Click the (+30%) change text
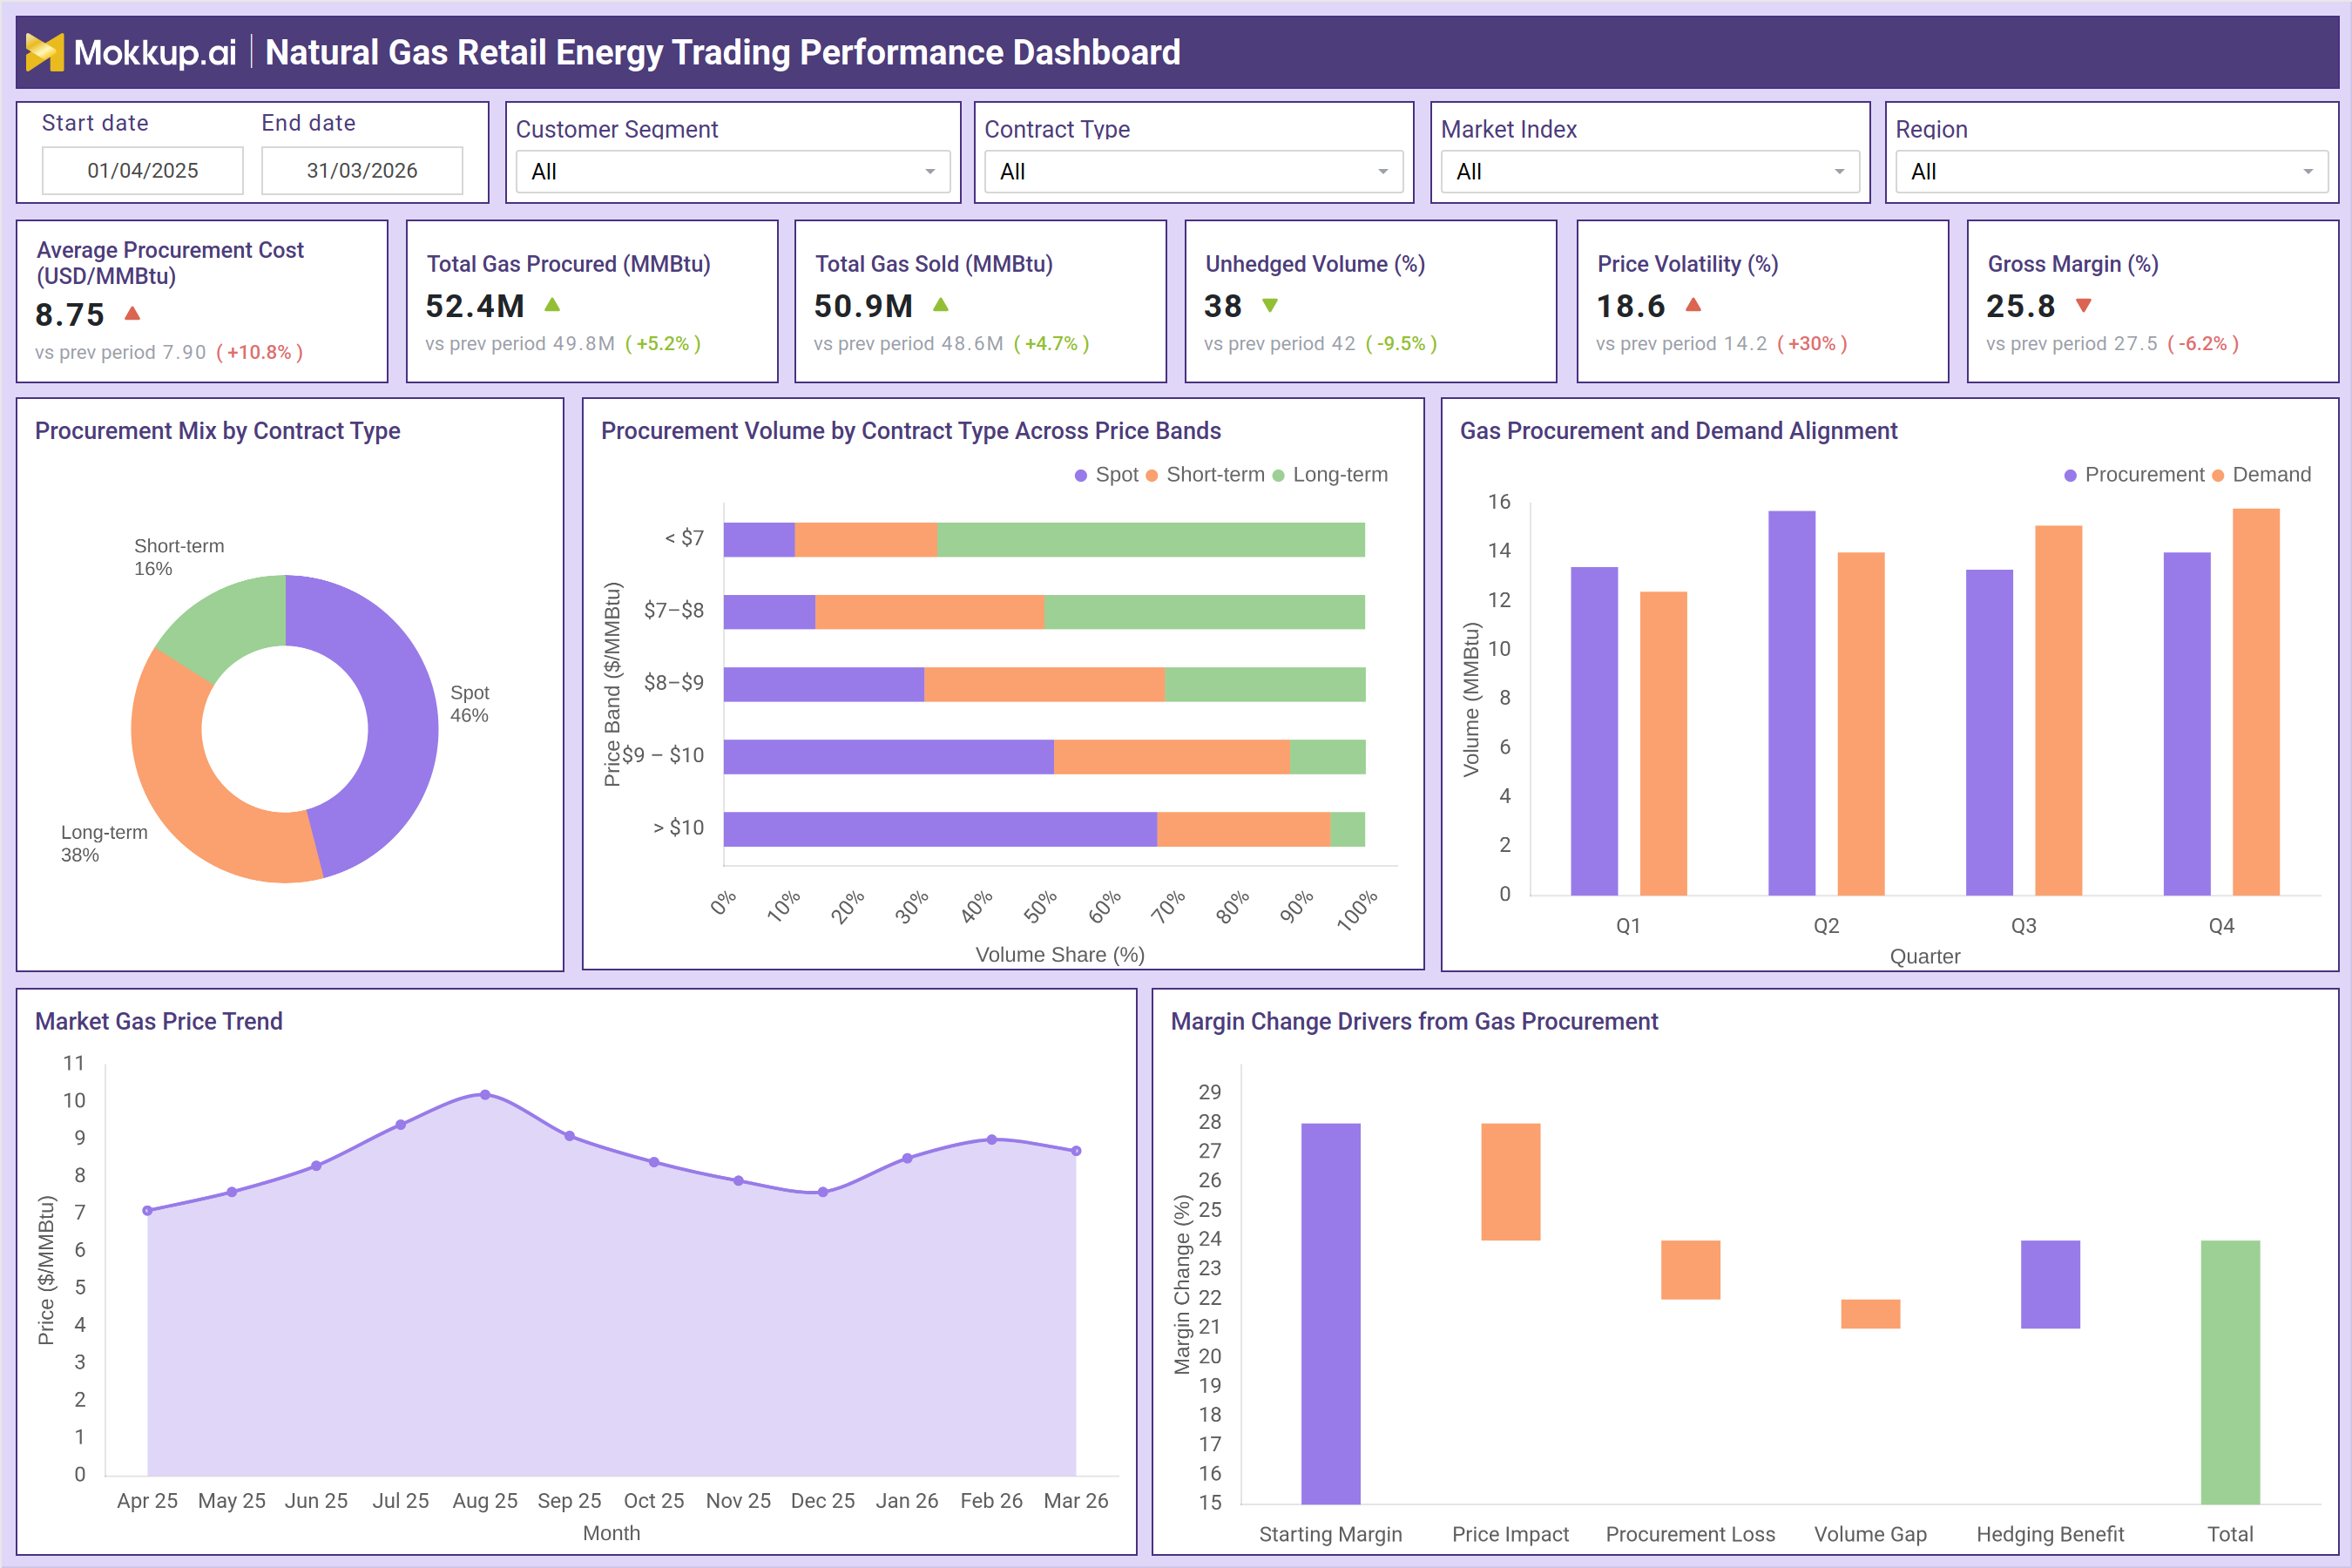Image resolution: width=2352 pixels, height=1568 pixels. [1812, 344]
